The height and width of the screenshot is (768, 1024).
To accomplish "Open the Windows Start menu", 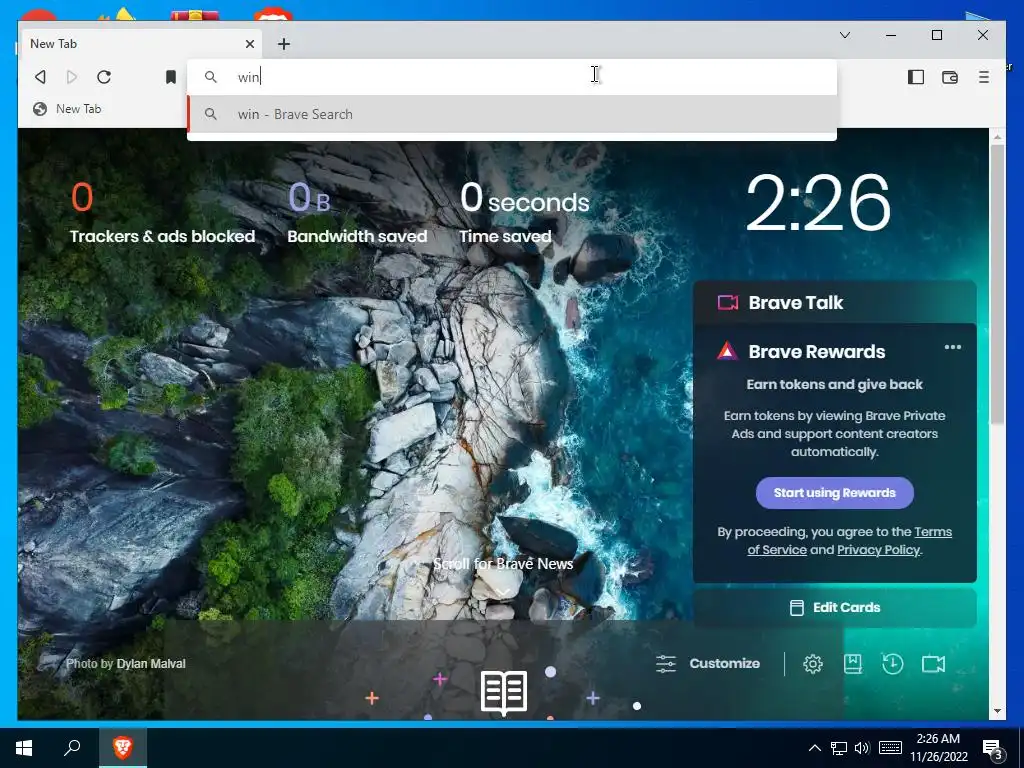I will point(24,747).
